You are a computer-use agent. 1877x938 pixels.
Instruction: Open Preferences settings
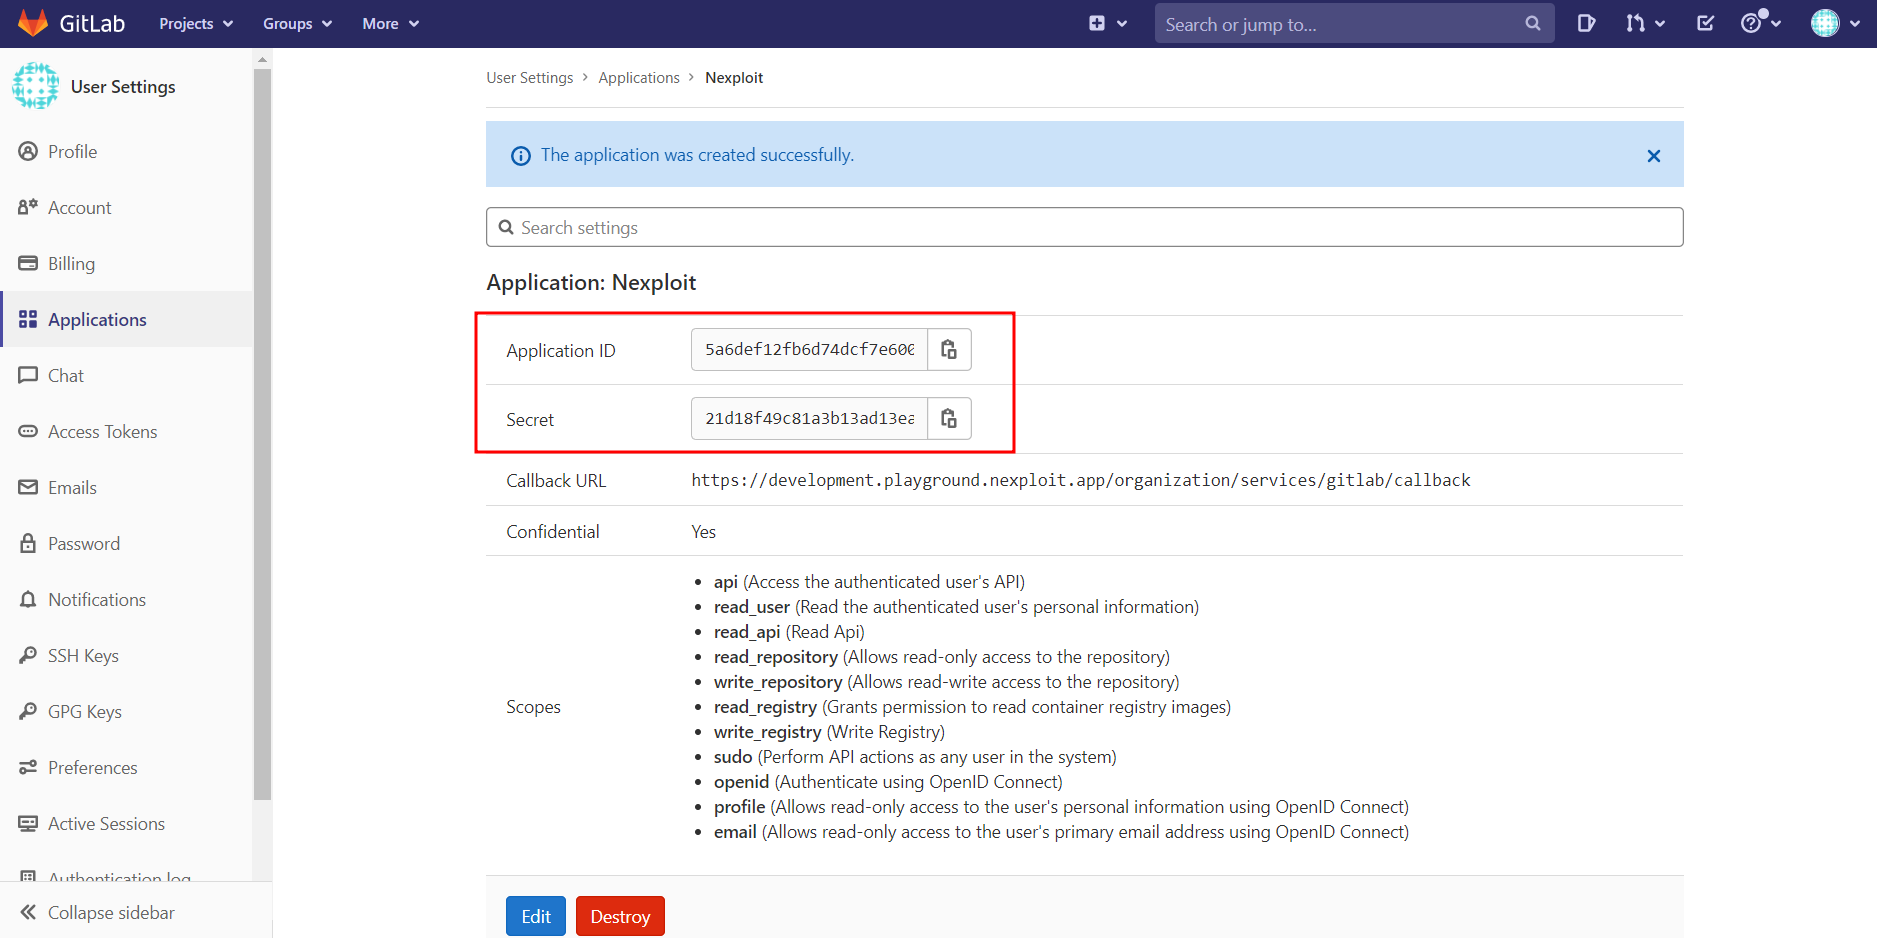pyautogui.click(x=127, y=767)
